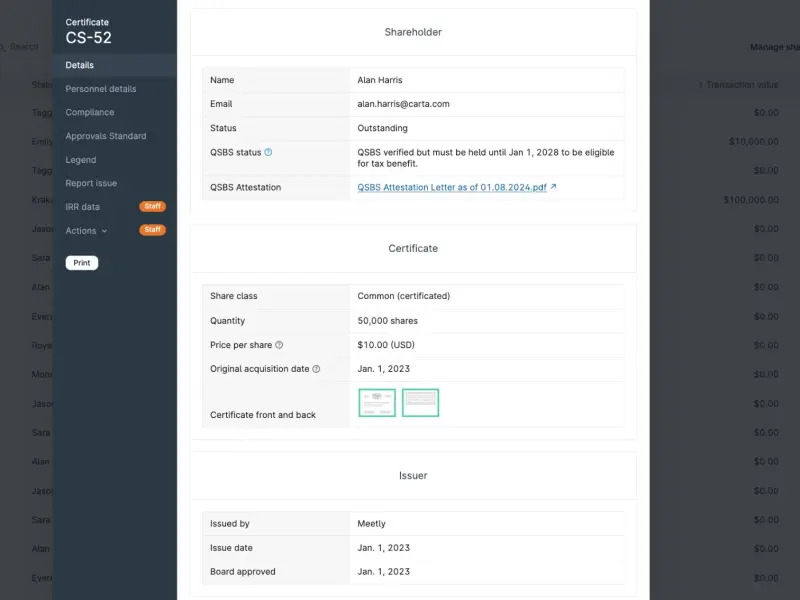
Task: Open the Compliance section
Action: pos(90,112)
